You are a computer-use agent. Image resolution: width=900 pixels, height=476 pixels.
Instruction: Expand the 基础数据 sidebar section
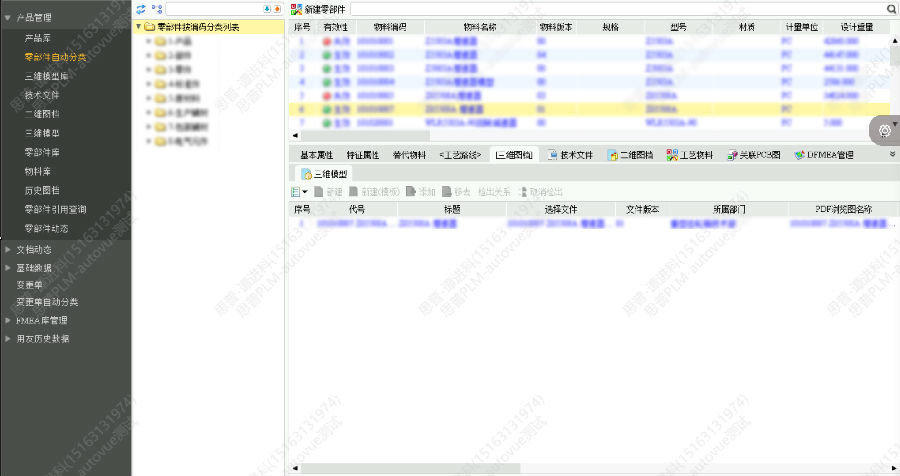coord(7,268)
